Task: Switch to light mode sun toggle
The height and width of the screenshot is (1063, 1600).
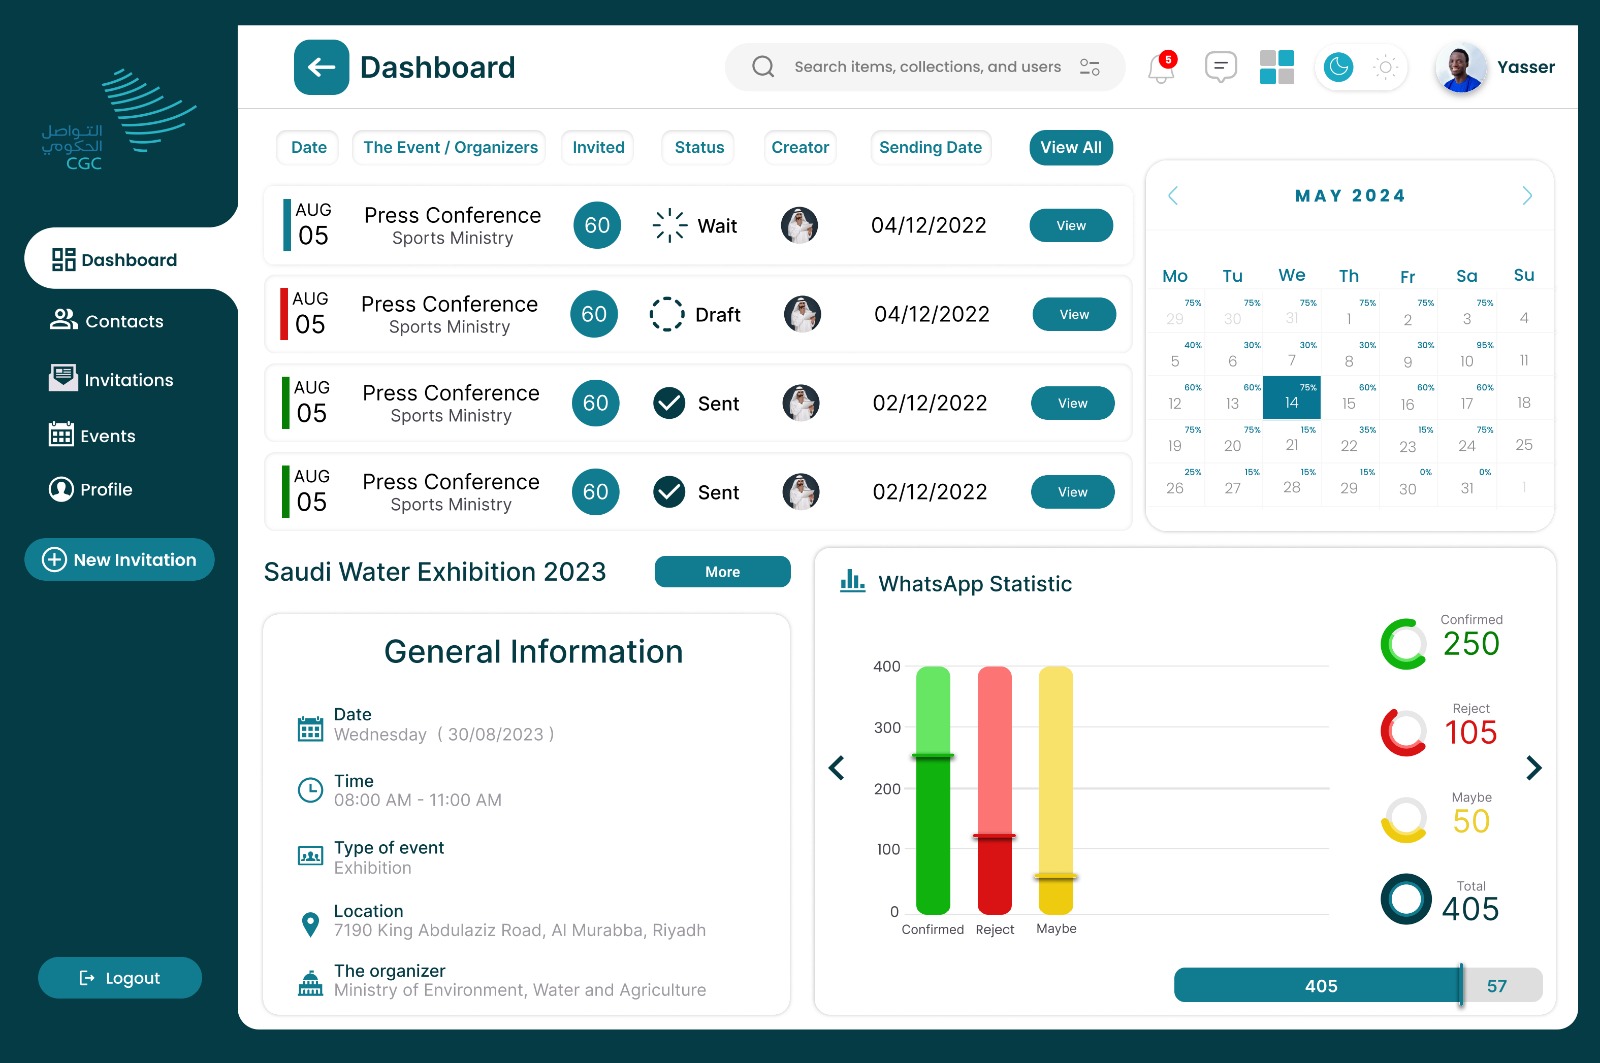Action: click(1385, 67)
